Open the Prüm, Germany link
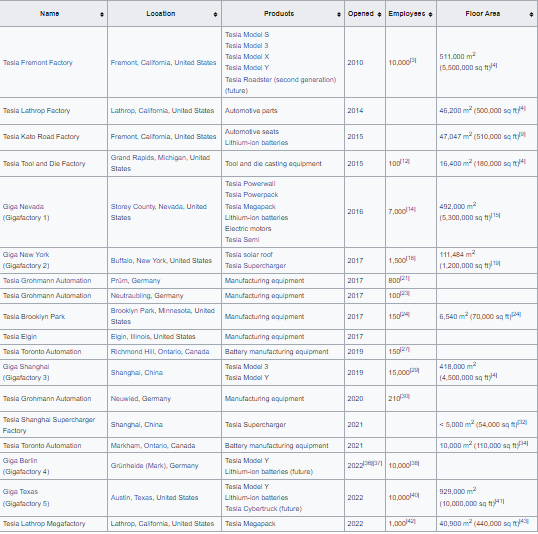The height and width of the screenshot is (534, 538). pos(135,281)
